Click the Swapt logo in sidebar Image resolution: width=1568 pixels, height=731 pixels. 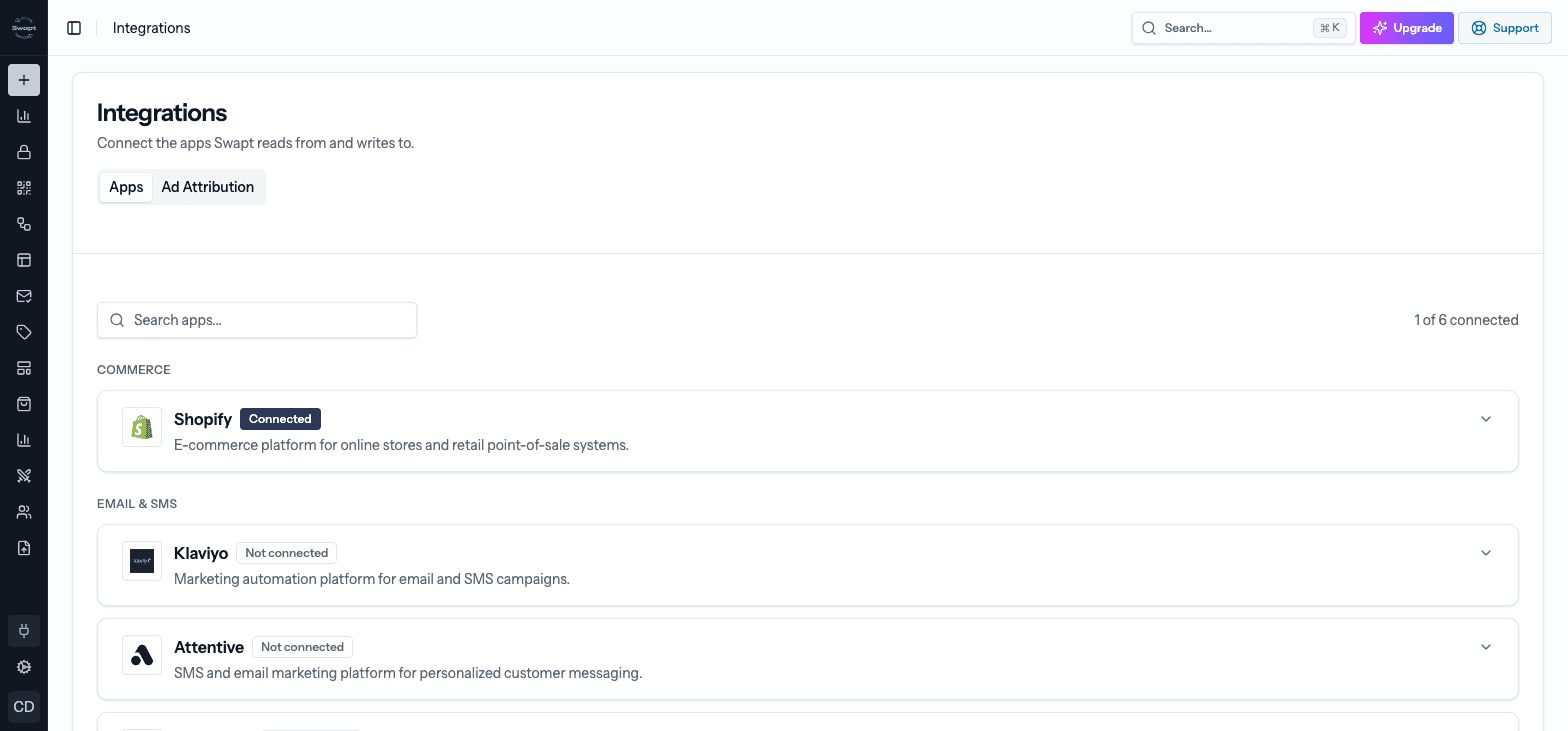[24, 28]
